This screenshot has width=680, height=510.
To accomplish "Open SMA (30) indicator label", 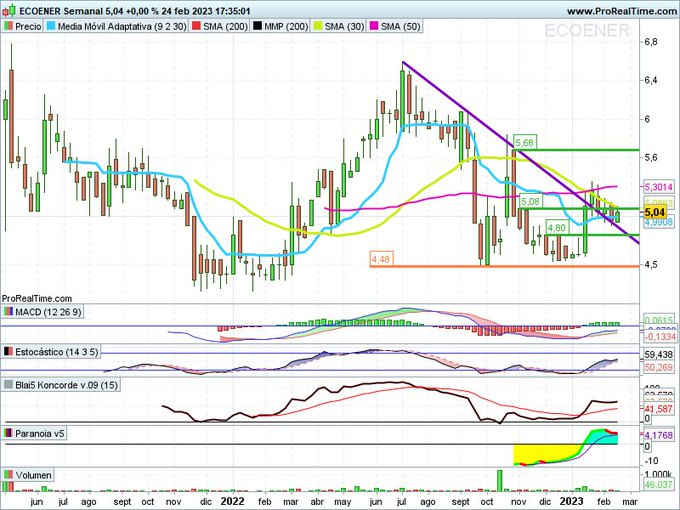I will point(344,26).
